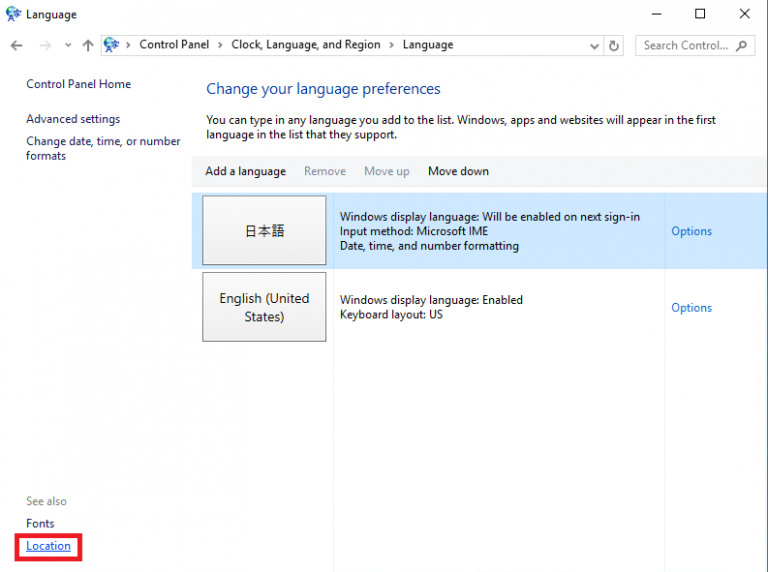The image size is (768, 572).
Task: Expand chevron before Language breadcrumb
Action: [x=391, y=45]
